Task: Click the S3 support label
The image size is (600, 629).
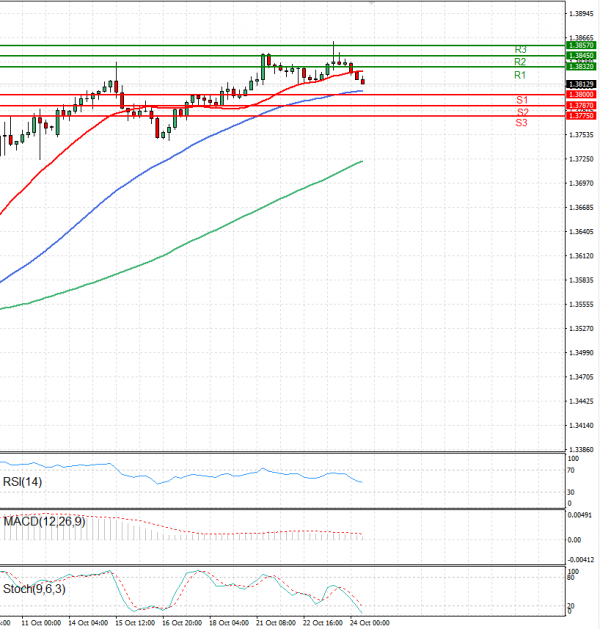Action: tap(521, 123)
